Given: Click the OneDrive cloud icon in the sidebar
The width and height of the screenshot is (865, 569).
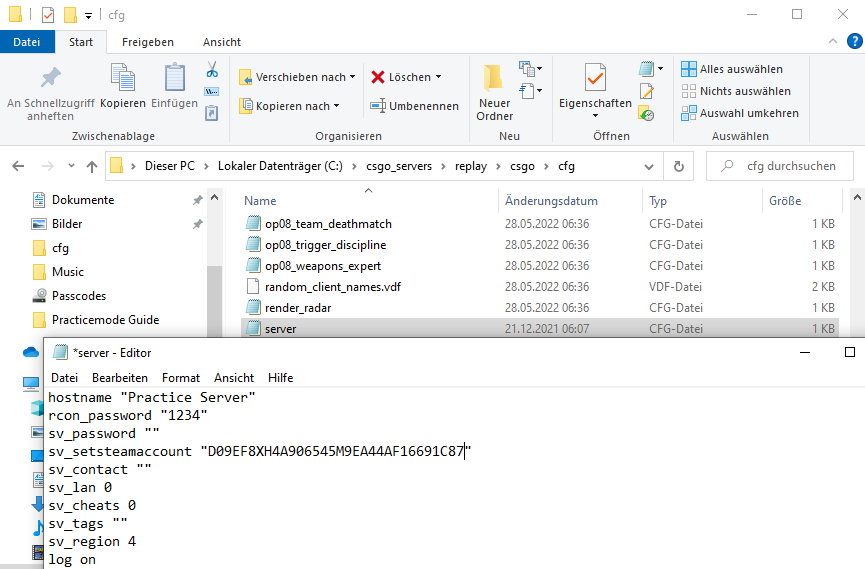Looking at the screenshot, I should tap(31, 352).
